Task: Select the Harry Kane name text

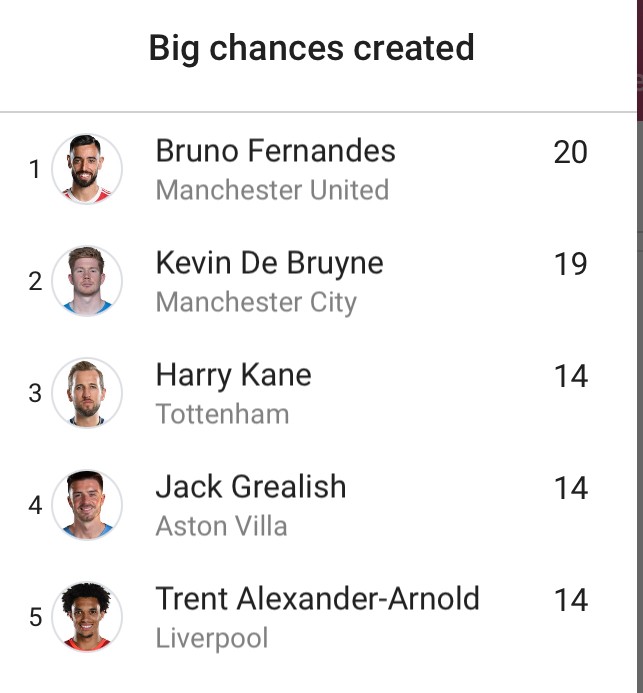Action: (x=233, y=375)
